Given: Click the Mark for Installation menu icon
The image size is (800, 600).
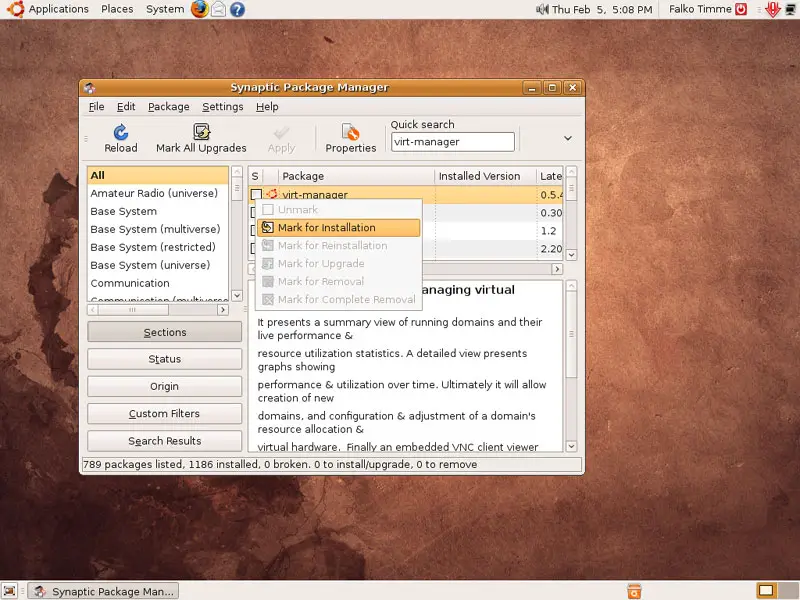Looking at the screenshot, I should (x=268, y=228).
